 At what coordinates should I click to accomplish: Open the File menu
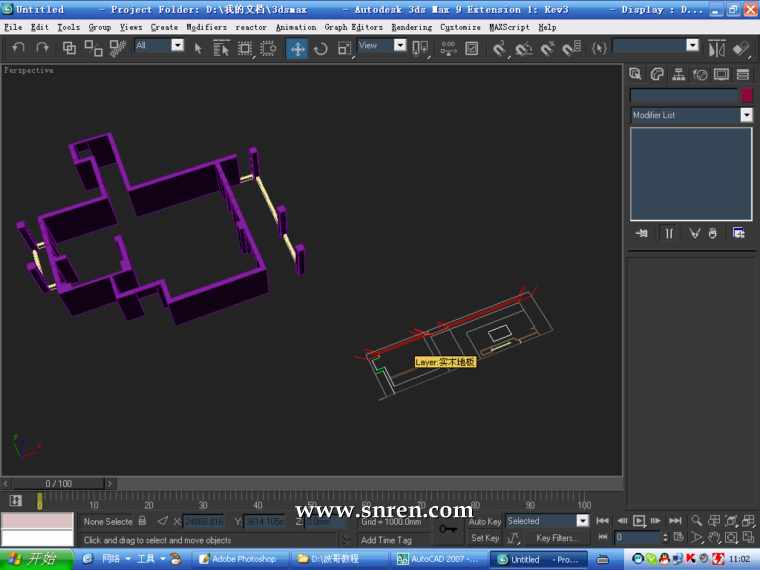point(13,27)
